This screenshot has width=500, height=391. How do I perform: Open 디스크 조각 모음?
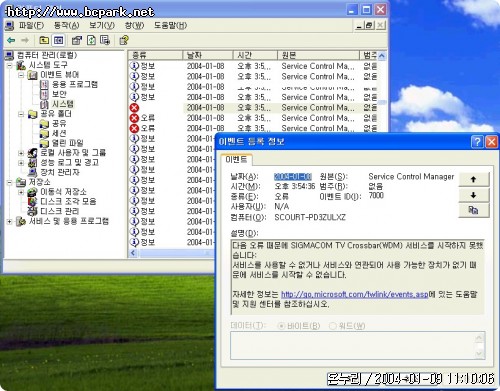[68, 201]
